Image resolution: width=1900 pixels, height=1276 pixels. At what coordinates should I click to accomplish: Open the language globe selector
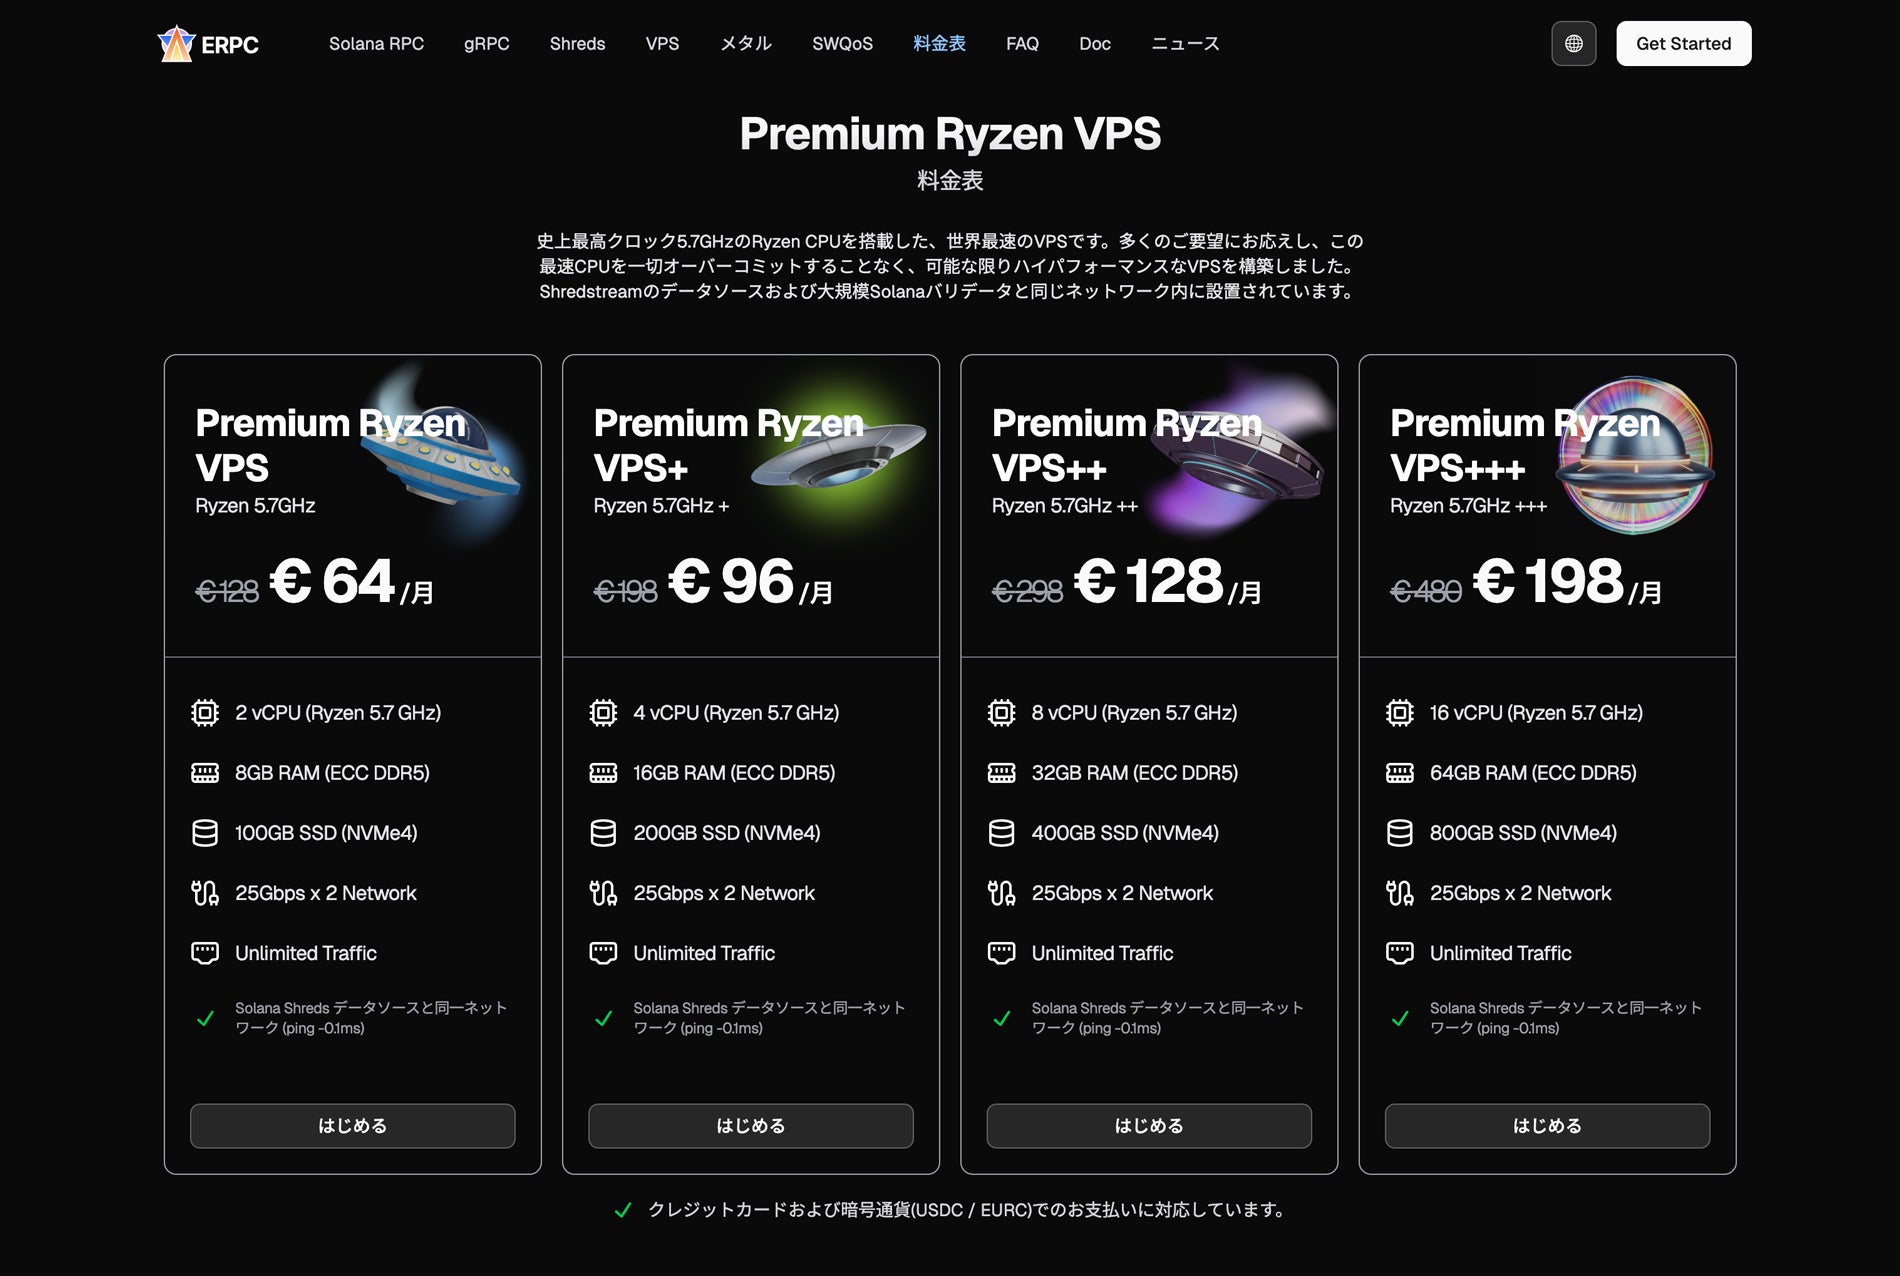(x=1573, y=44)
